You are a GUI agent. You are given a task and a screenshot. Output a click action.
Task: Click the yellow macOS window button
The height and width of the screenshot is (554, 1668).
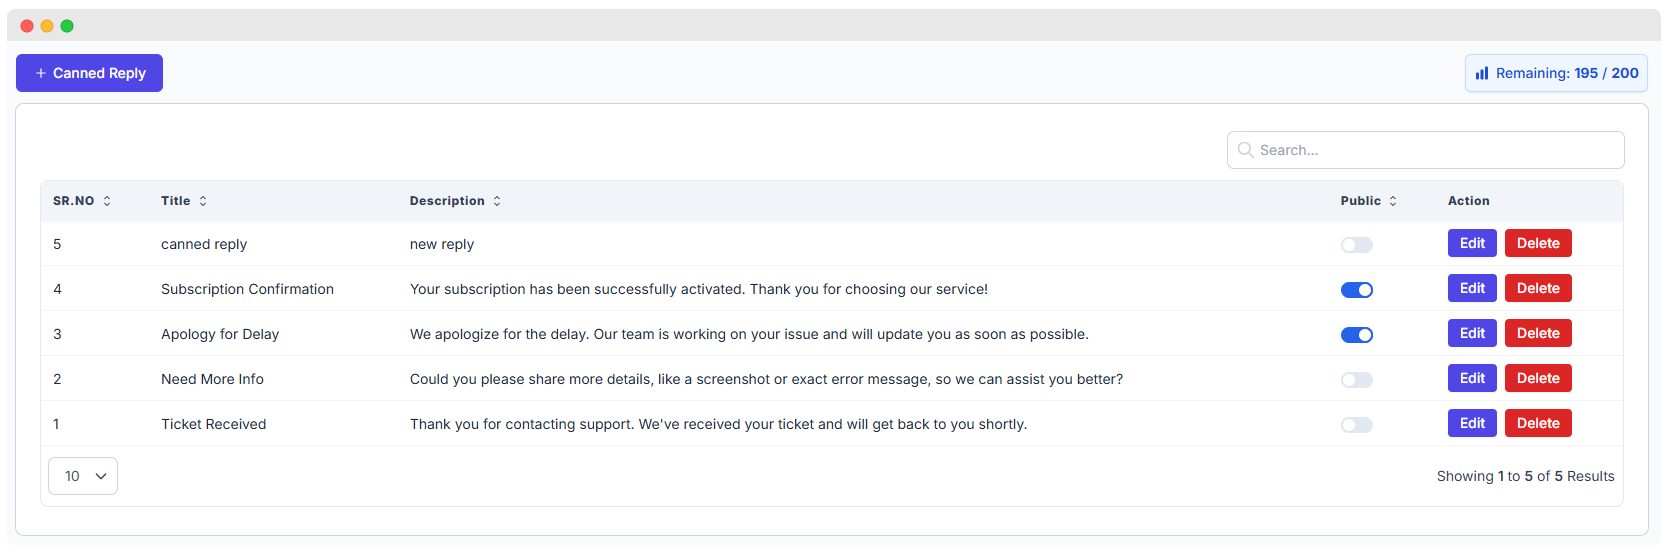pyautogui.click(x=47, y=26)
